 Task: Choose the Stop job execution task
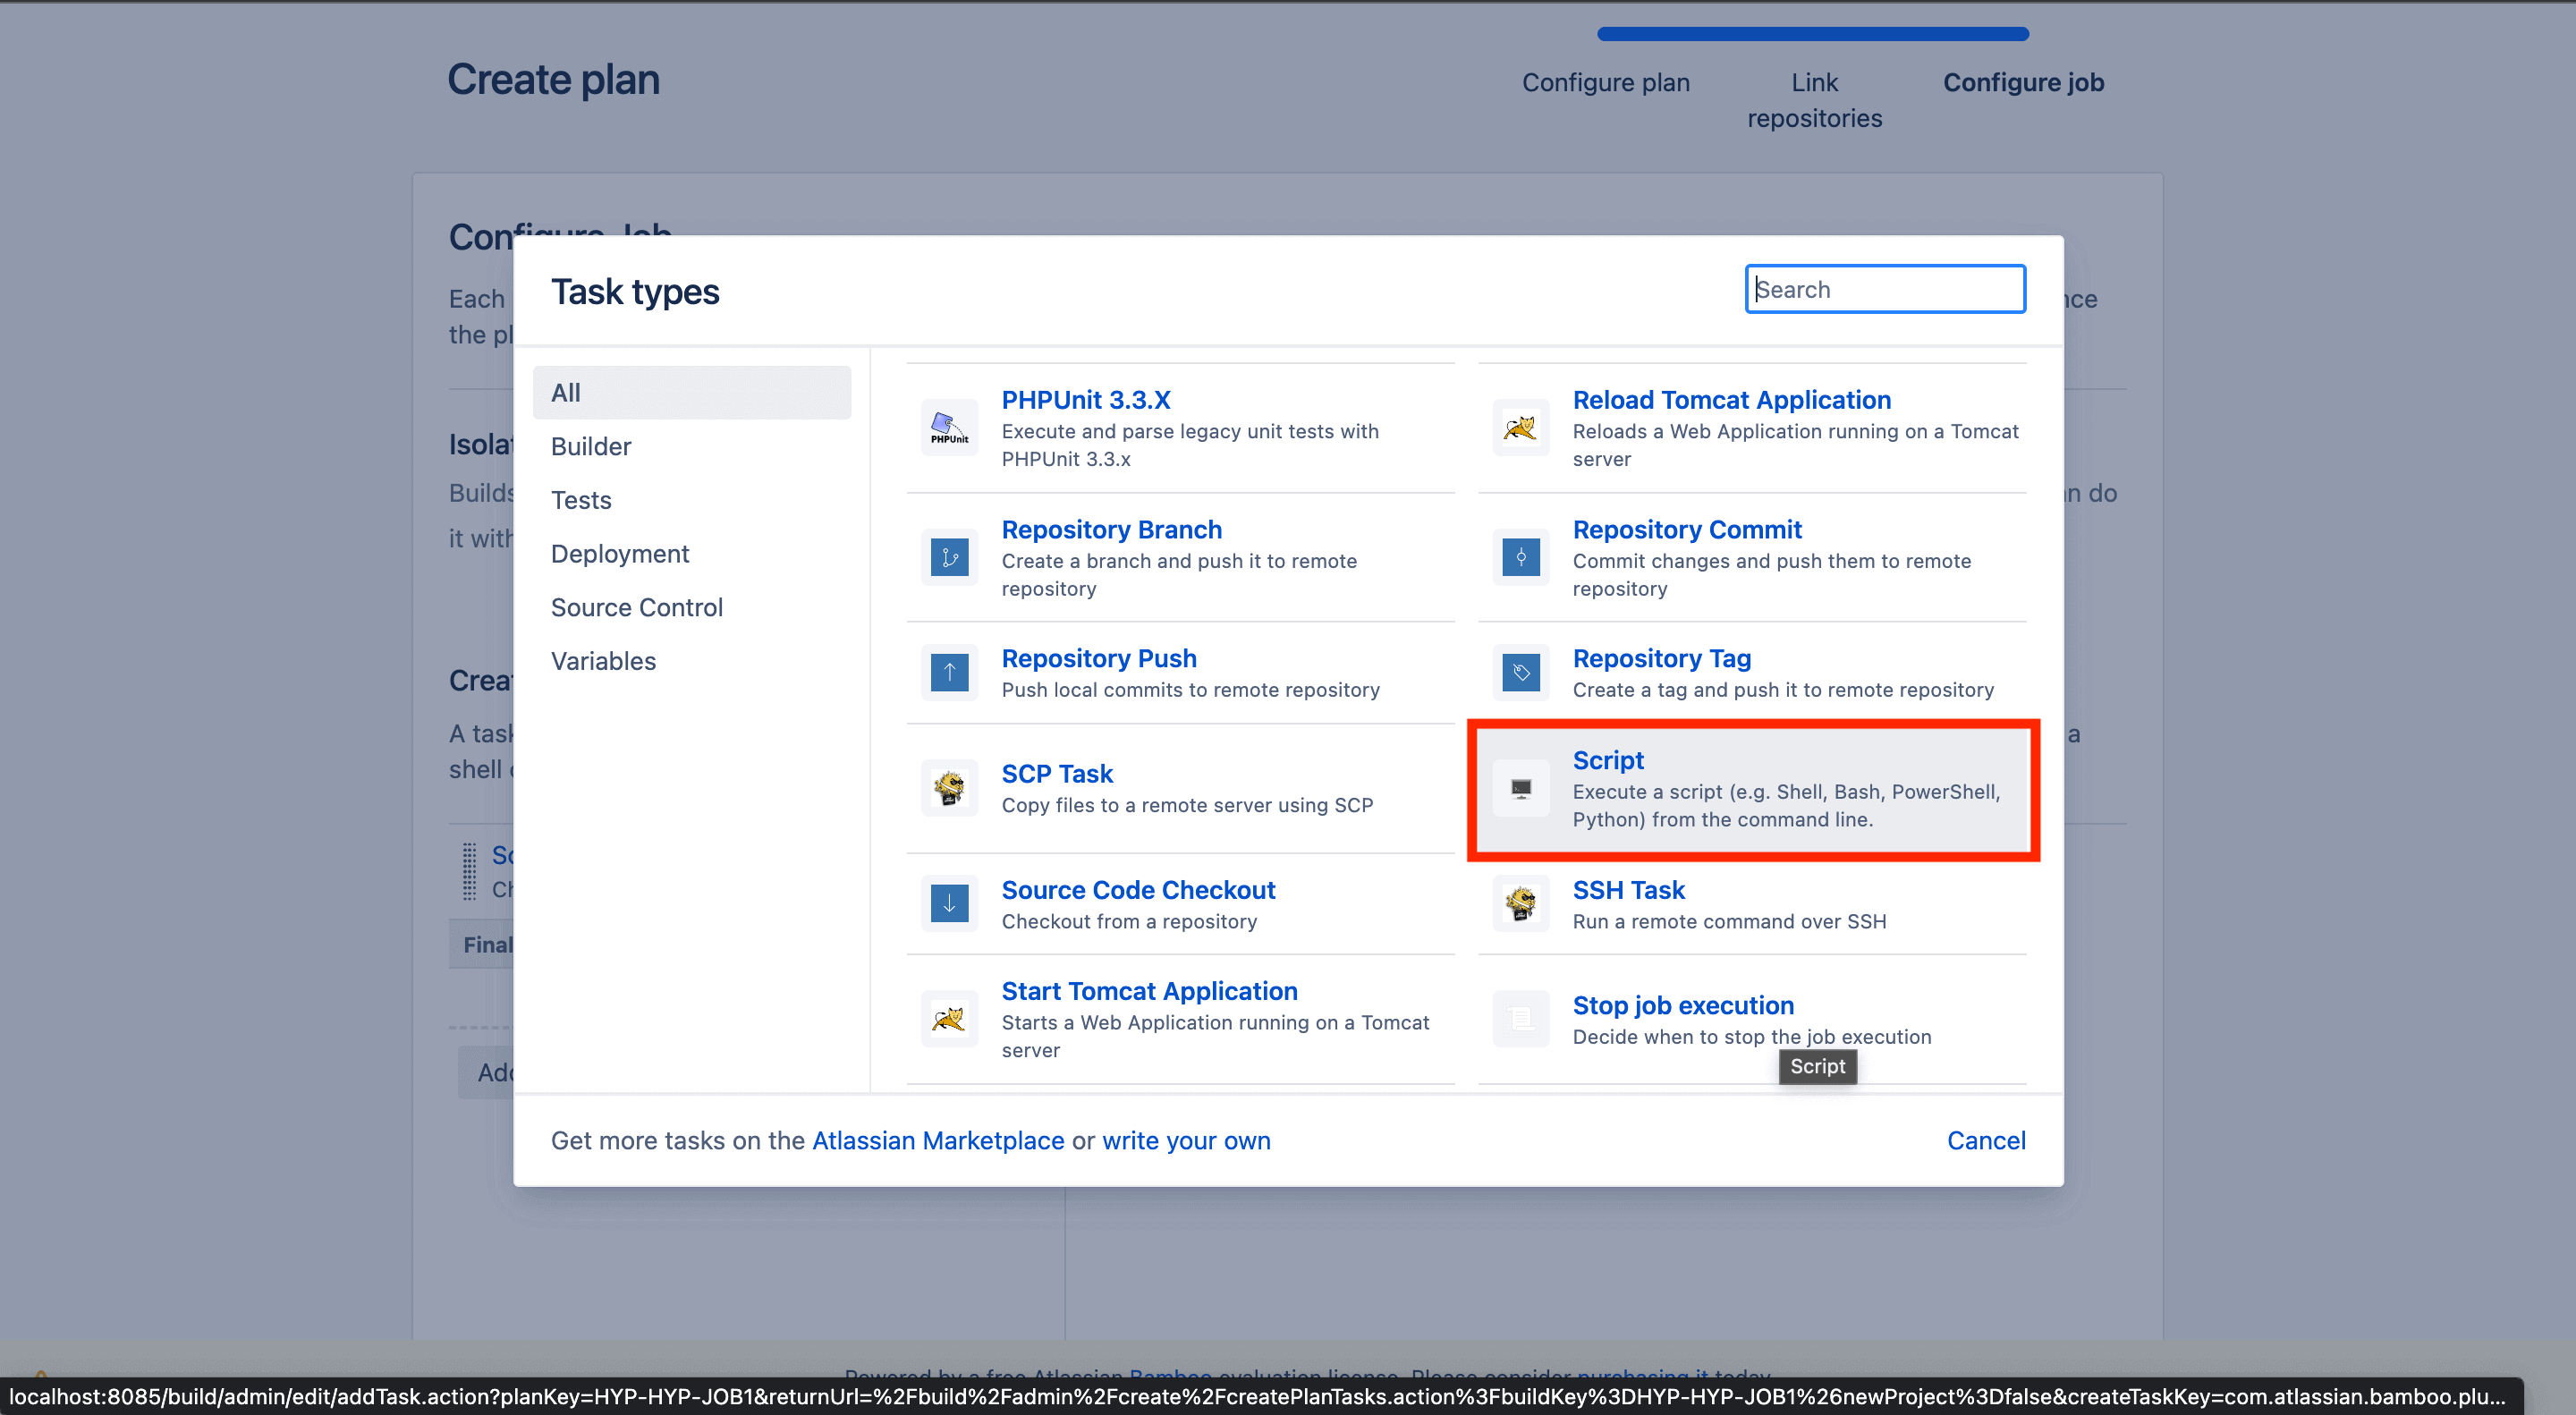pyautogui.click(x=1683, y=1005)
